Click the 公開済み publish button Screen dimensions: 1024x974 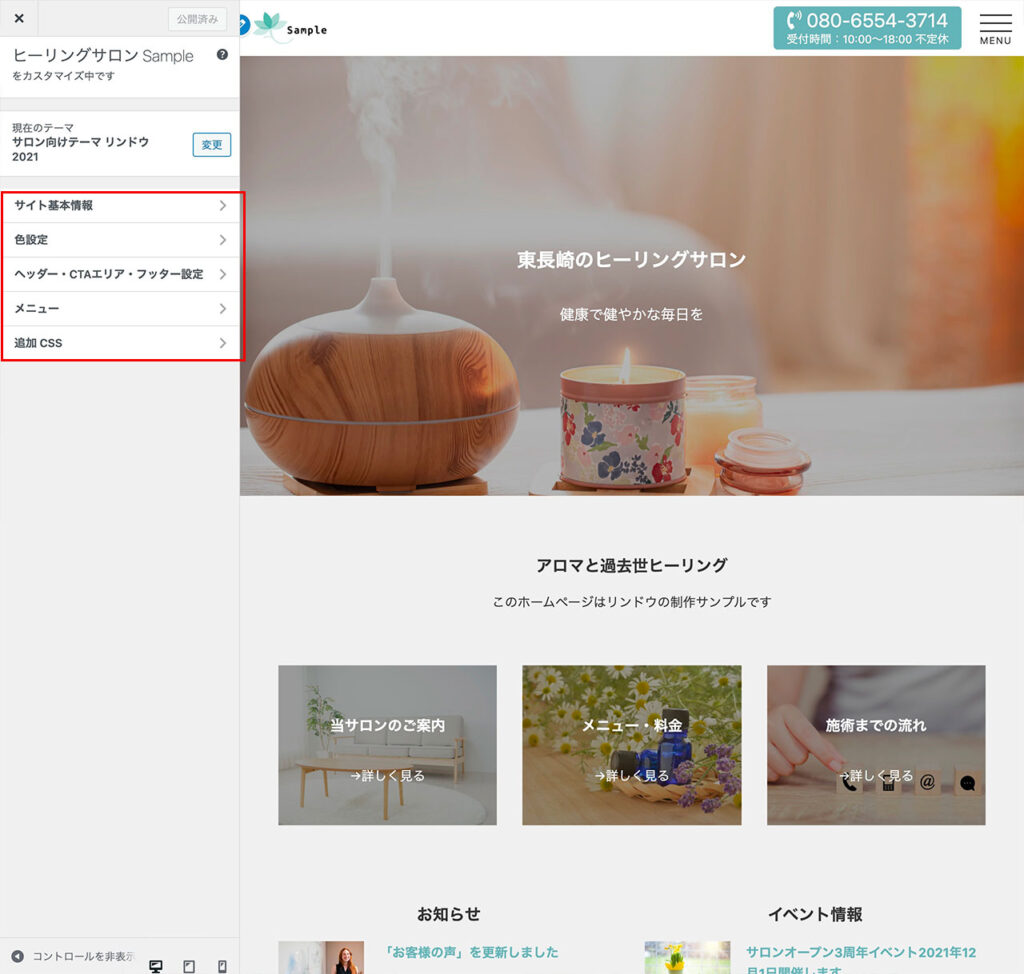[x=197, y=19]
